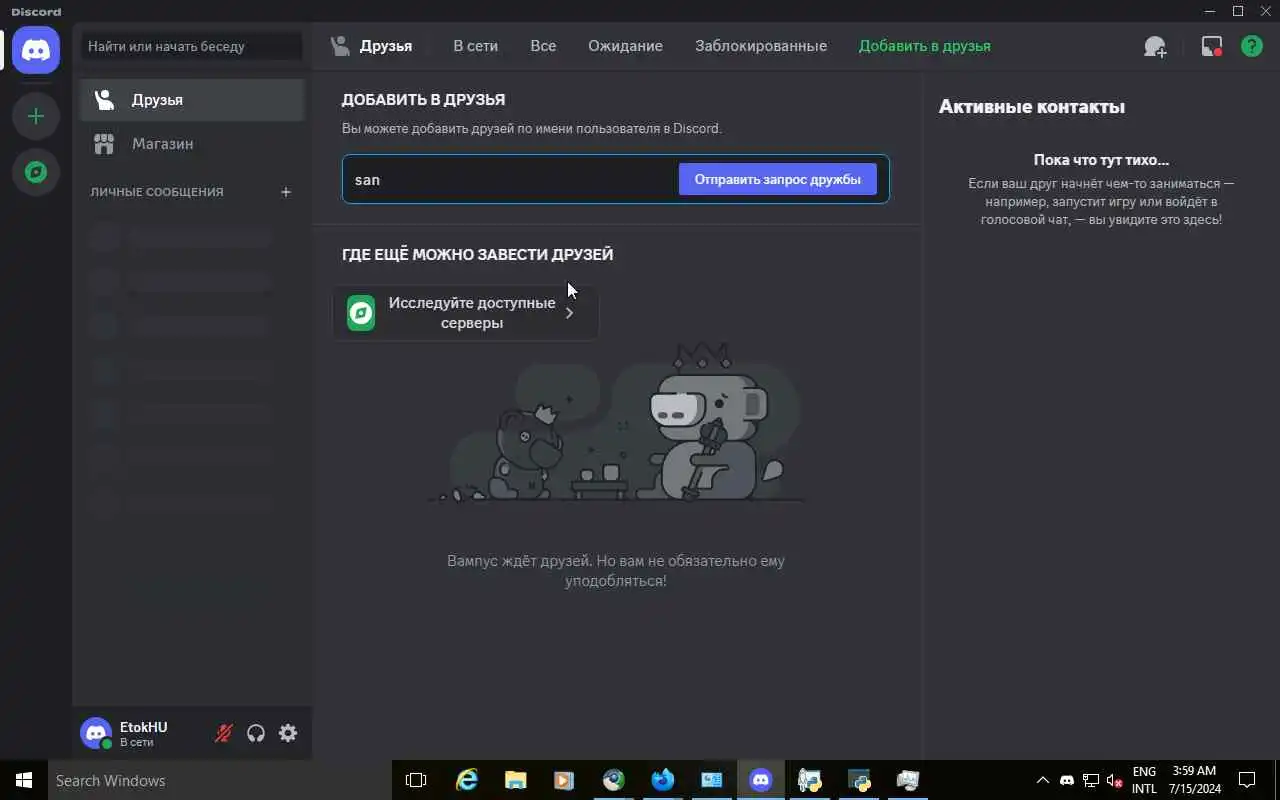Screen dimensions: 1280x800
Task: Toggle microphone mute in user panel
Action: 224,733
